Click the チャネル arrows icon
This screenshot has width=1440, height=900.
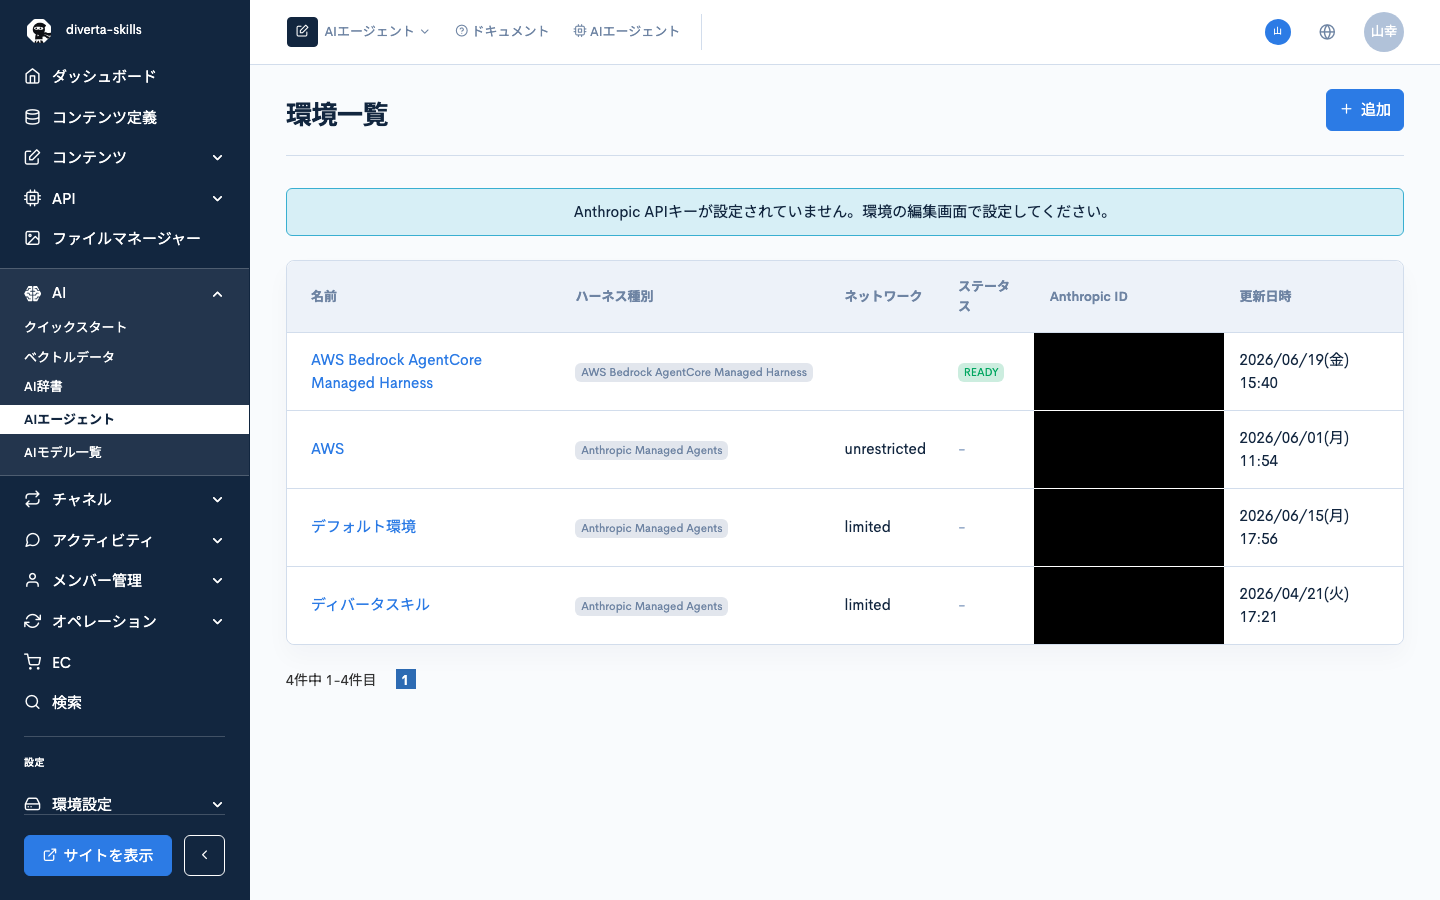pos(33,499)
